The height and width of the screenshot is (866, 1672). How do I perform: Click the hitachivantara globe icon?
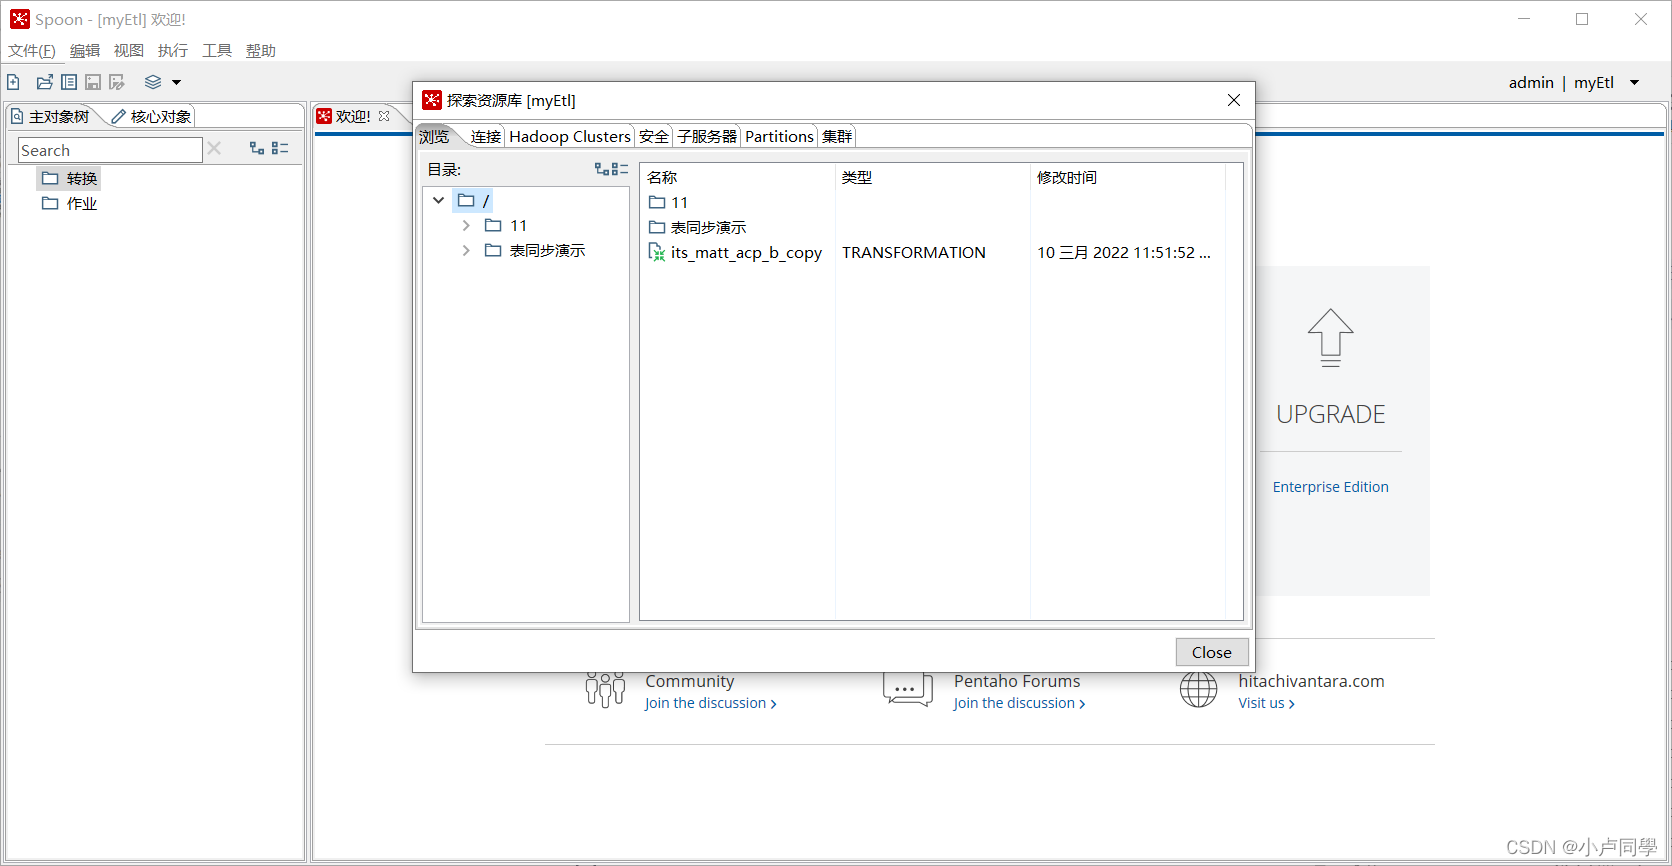[x=1198, y=690]
